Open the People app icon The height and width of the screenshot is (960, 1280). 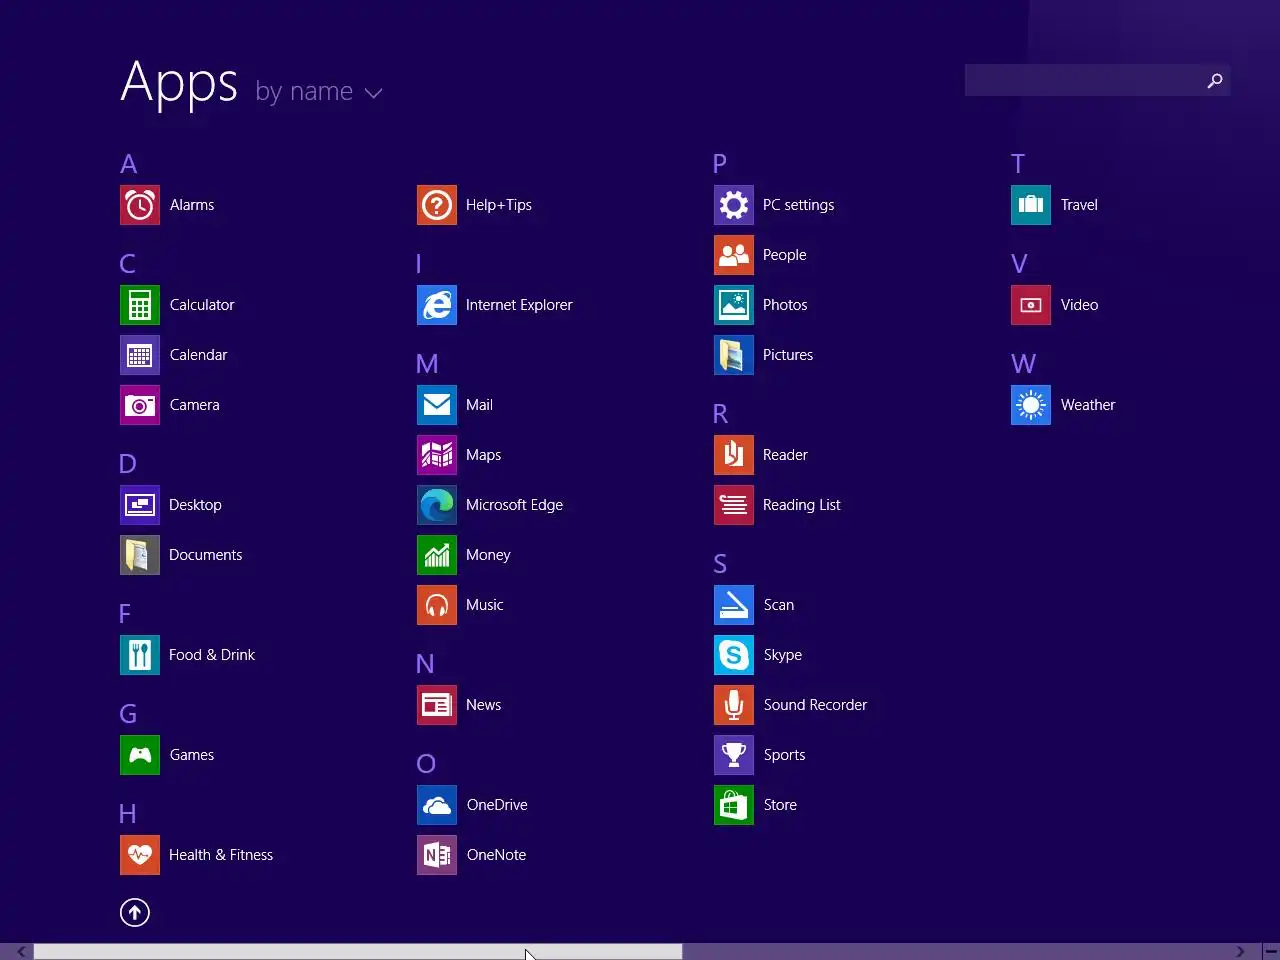tap(734, 255)
